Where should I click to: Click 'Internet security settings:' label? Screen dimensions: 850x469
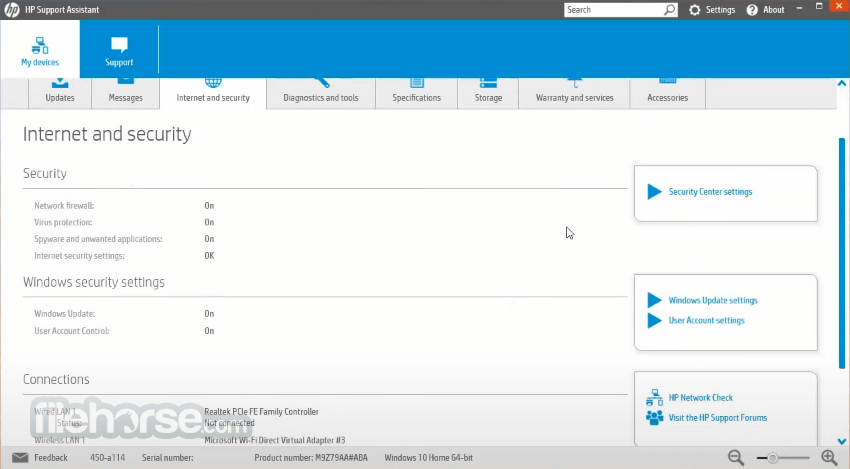point(79,255)
